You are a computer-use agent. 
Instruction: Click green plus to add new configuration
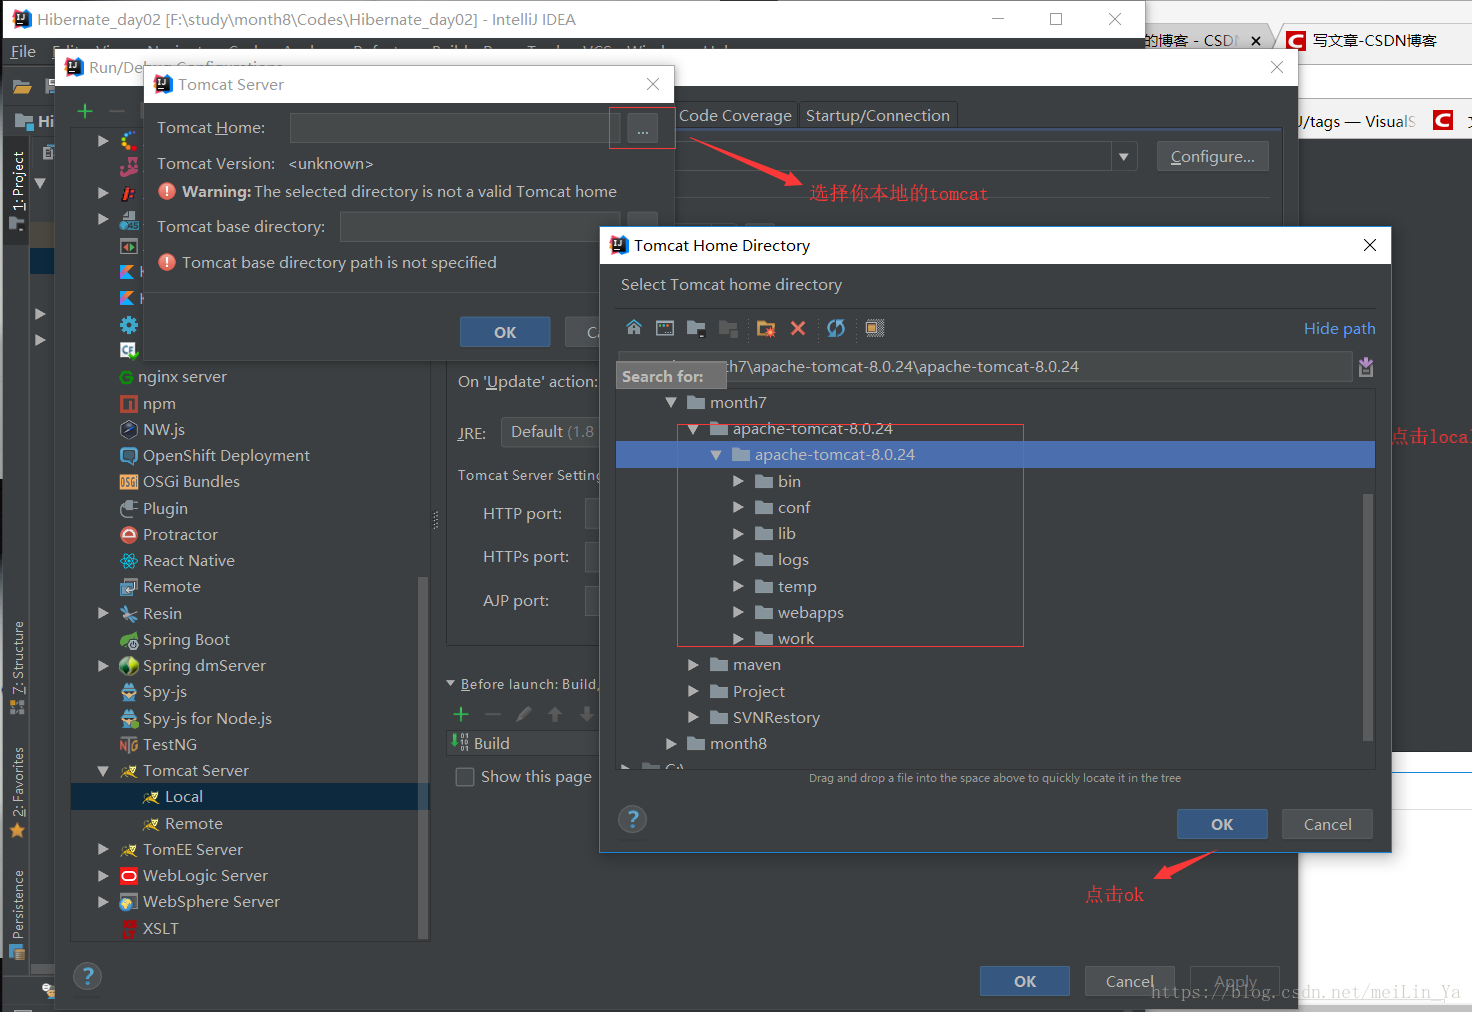(x=85, y=111)
